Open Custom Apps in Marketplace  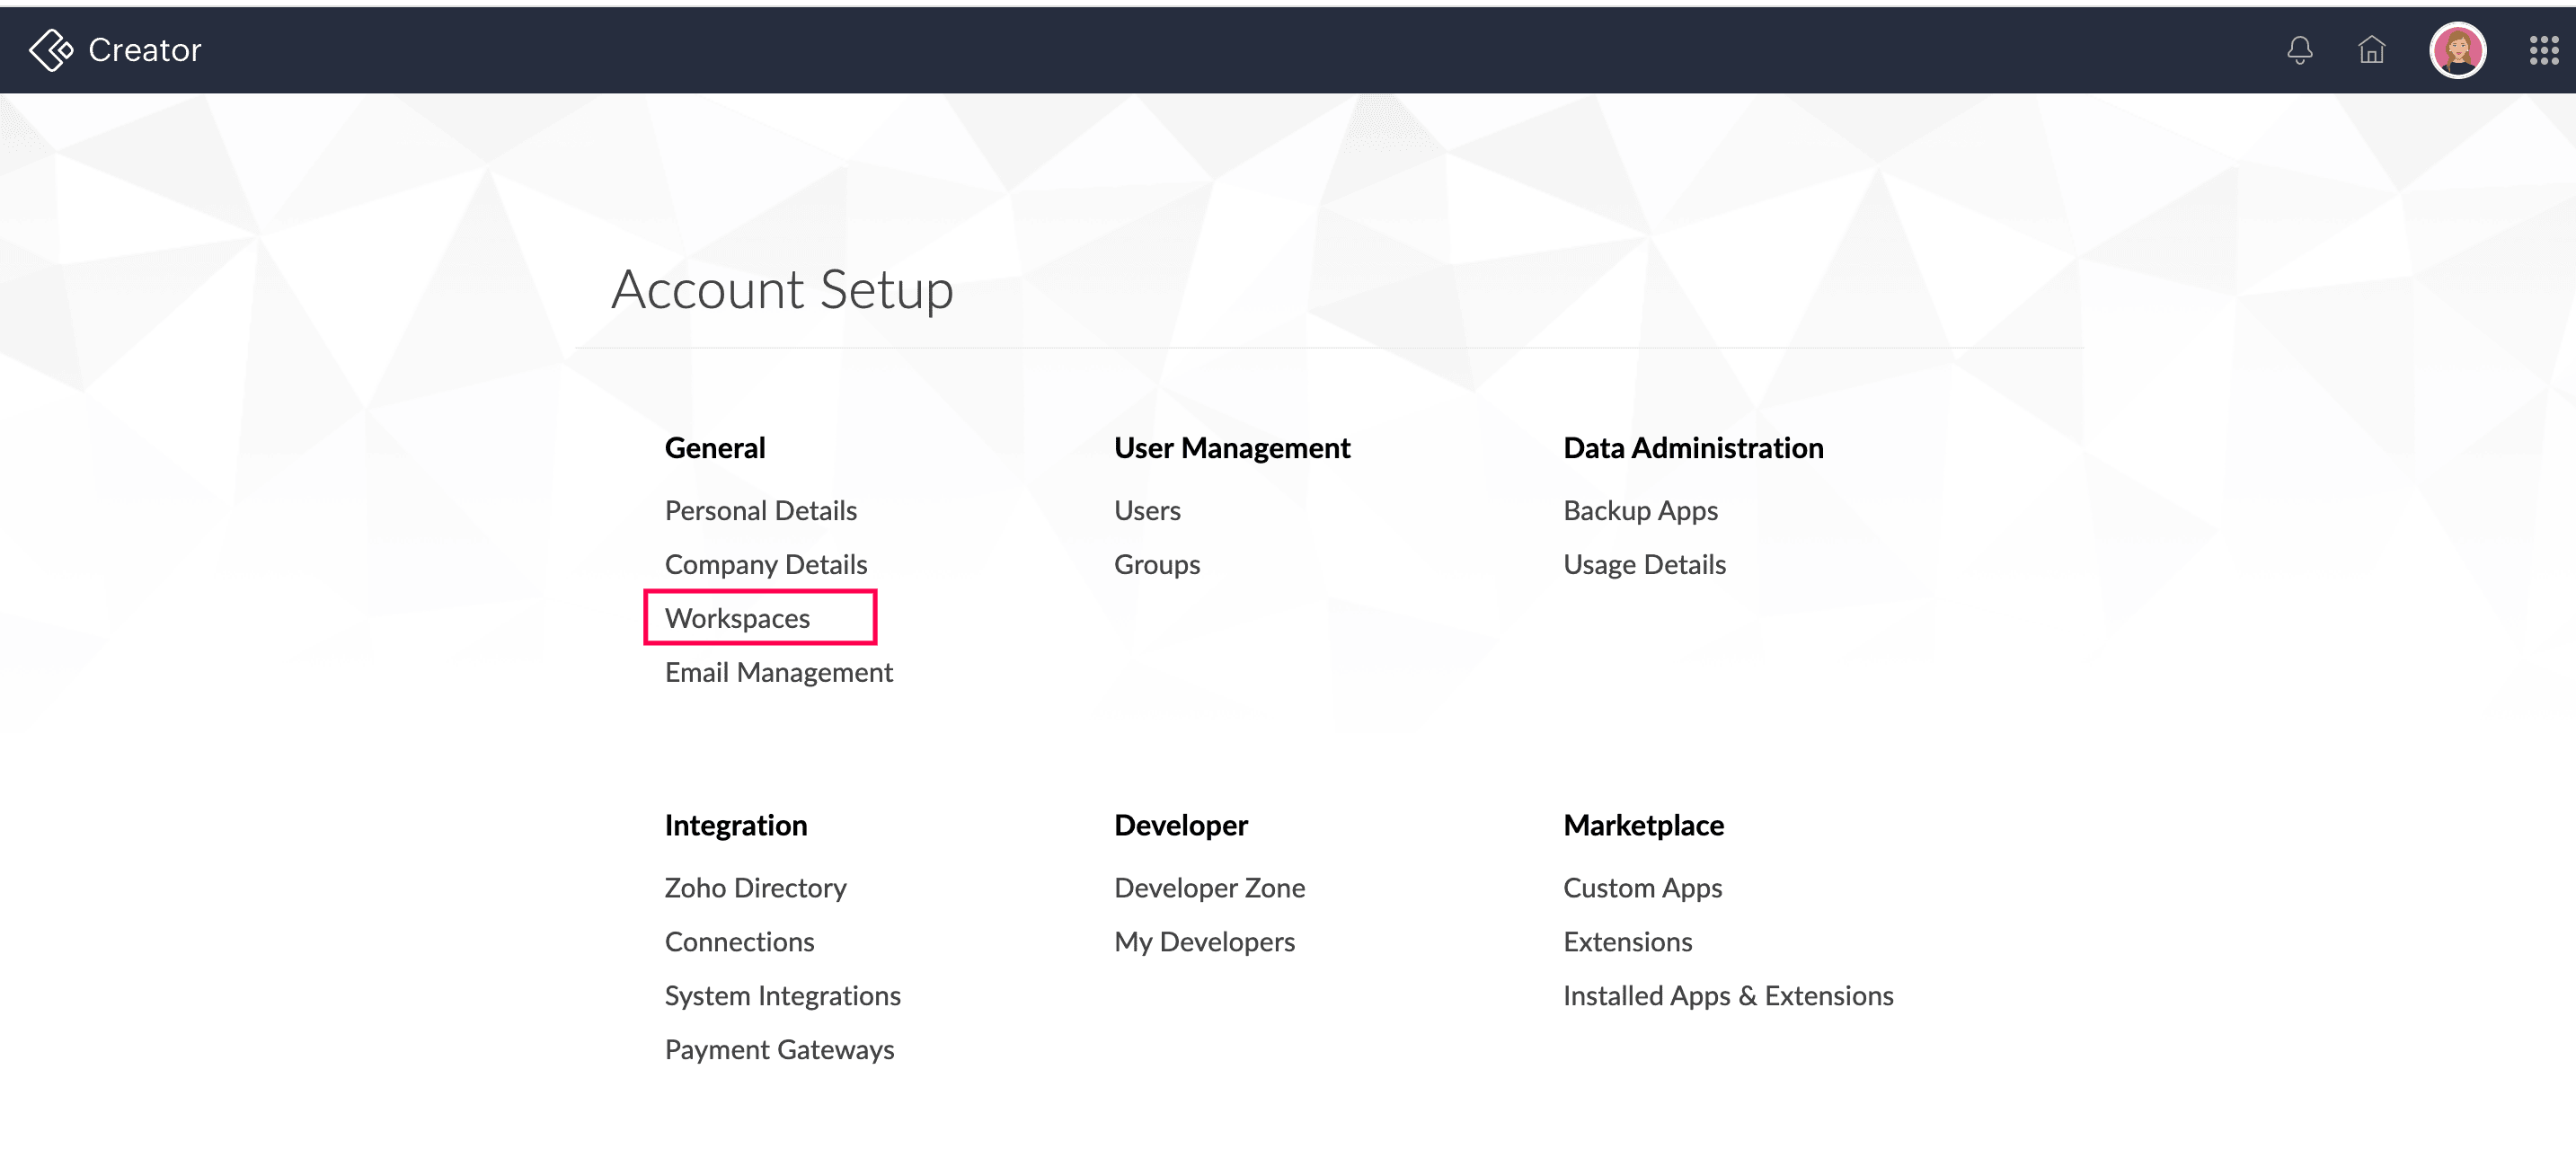(1642, 887)
